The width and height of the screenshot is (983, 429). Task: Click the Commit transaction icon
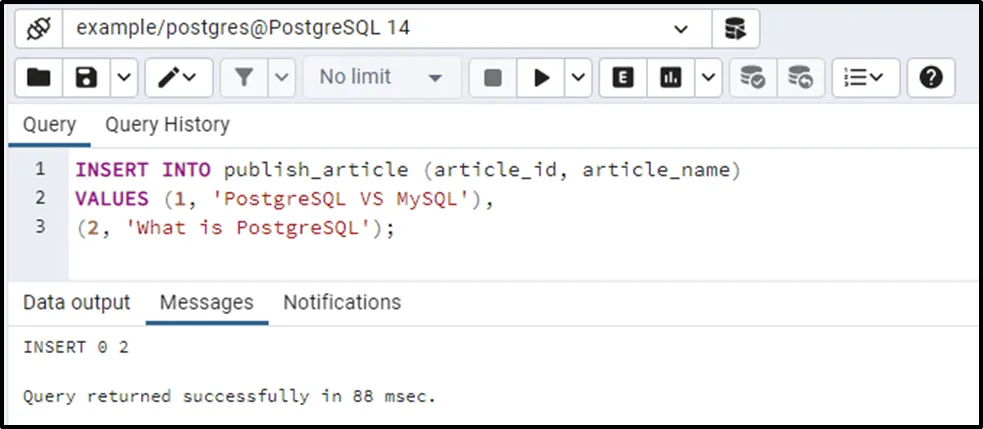click(752, 77)
